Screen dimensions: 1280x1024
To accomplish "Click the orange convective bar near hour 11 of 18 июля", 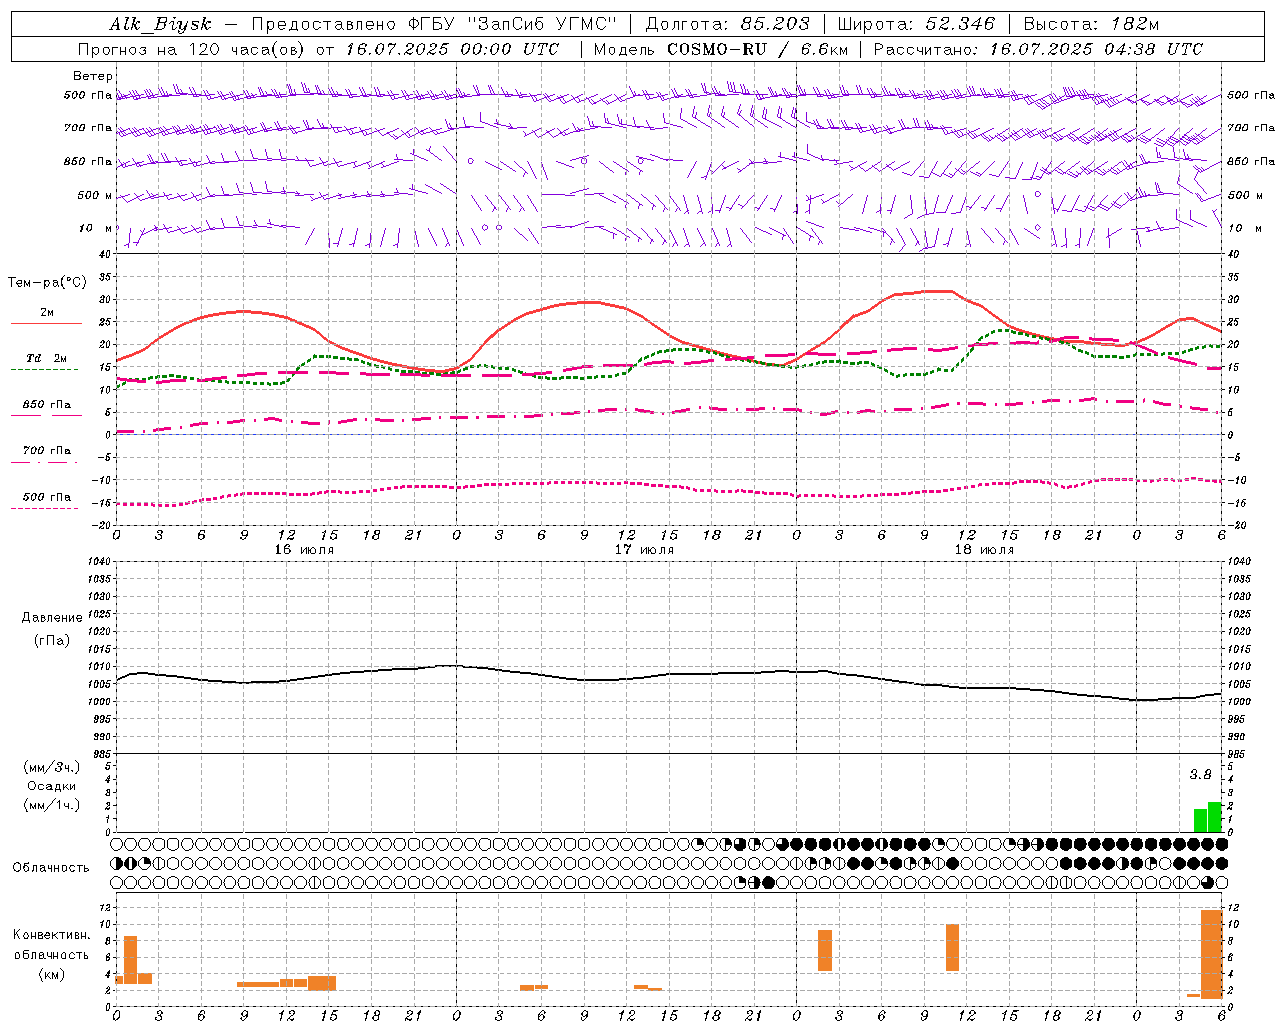I will (x=952, y=948).
